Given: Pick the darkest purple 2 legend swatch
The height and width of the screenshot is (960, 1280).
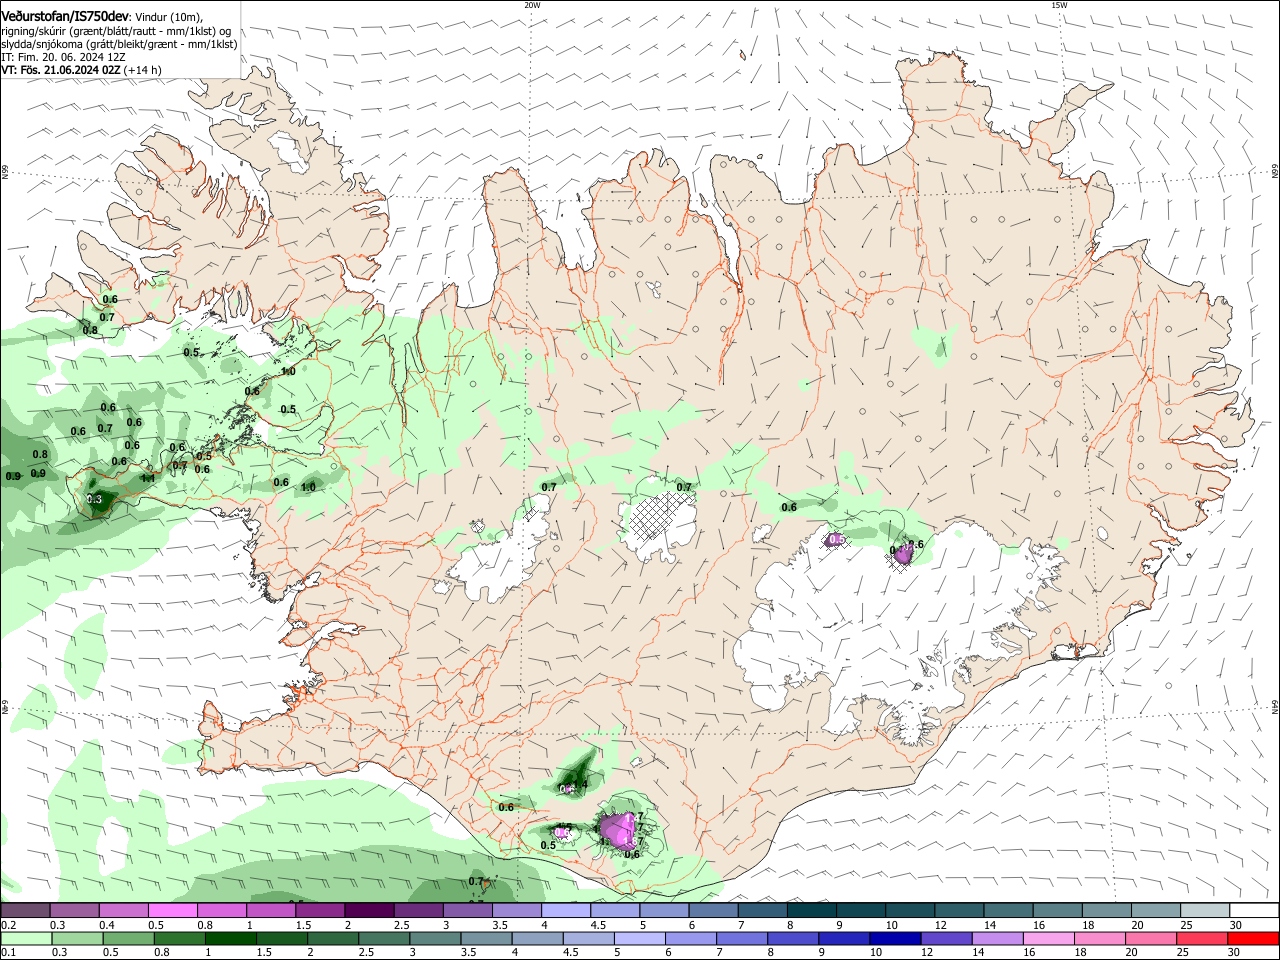Looking at the screenshot, I should pos(369,911).
